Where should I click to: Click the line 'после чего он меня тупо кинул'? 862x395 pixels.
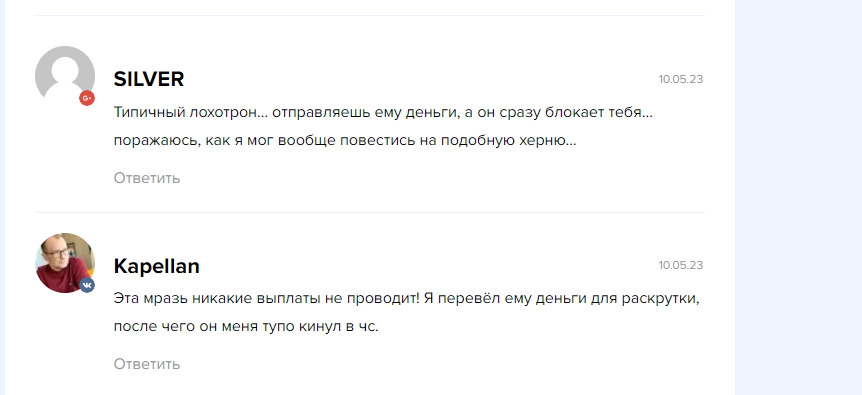(246, 327)
